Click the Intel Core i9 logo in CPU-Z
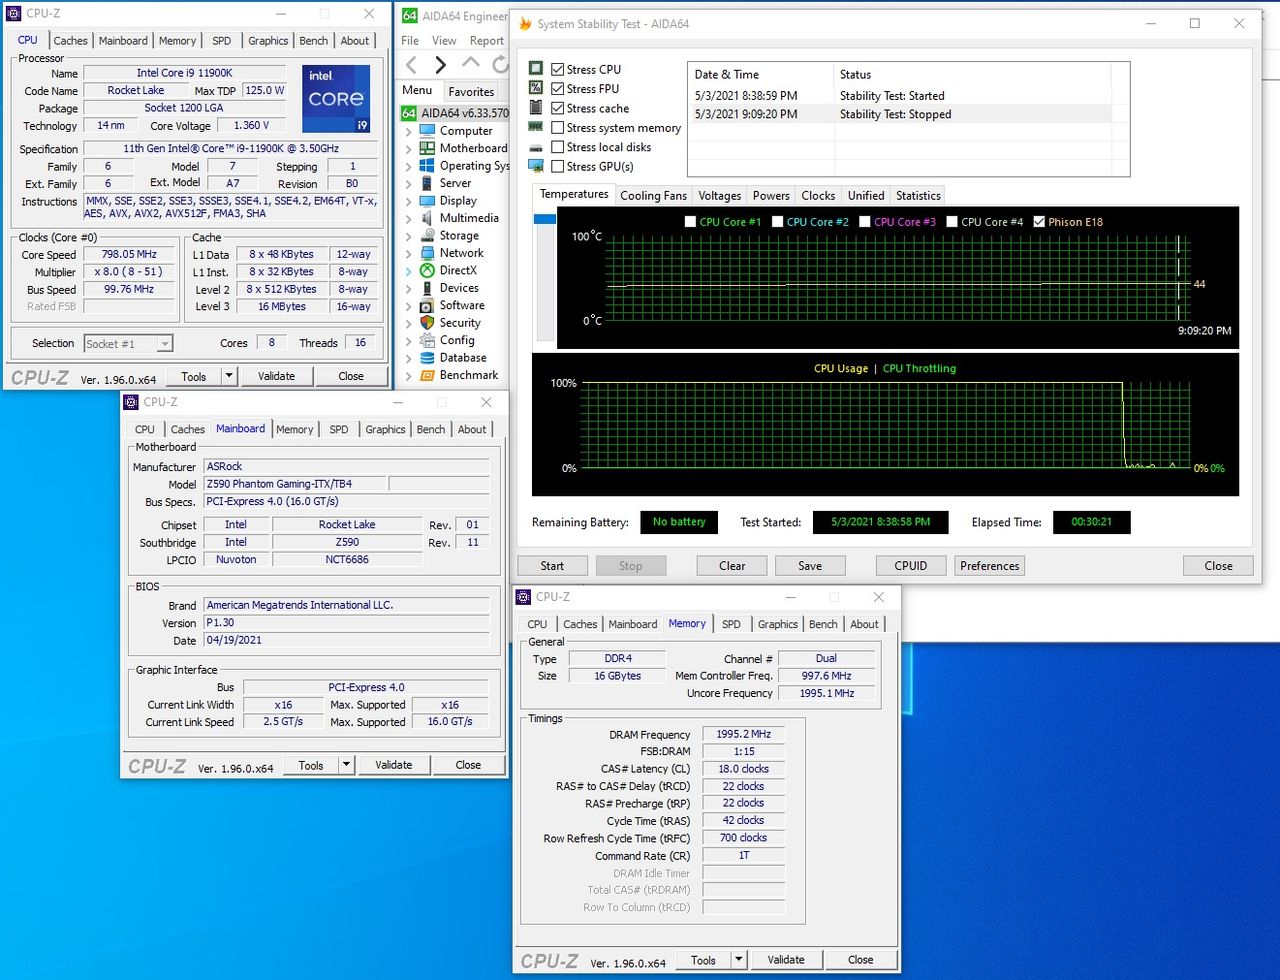The width and height of the screenshot is (1280, 980). [x=336, y=99]
